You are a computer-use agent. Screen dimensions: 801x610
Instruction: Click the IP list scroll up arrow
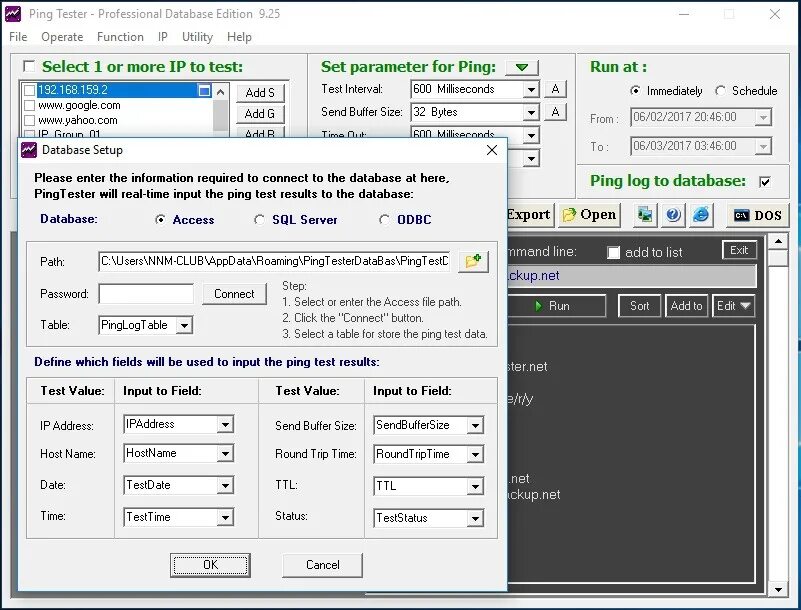[x=220, y=92]
